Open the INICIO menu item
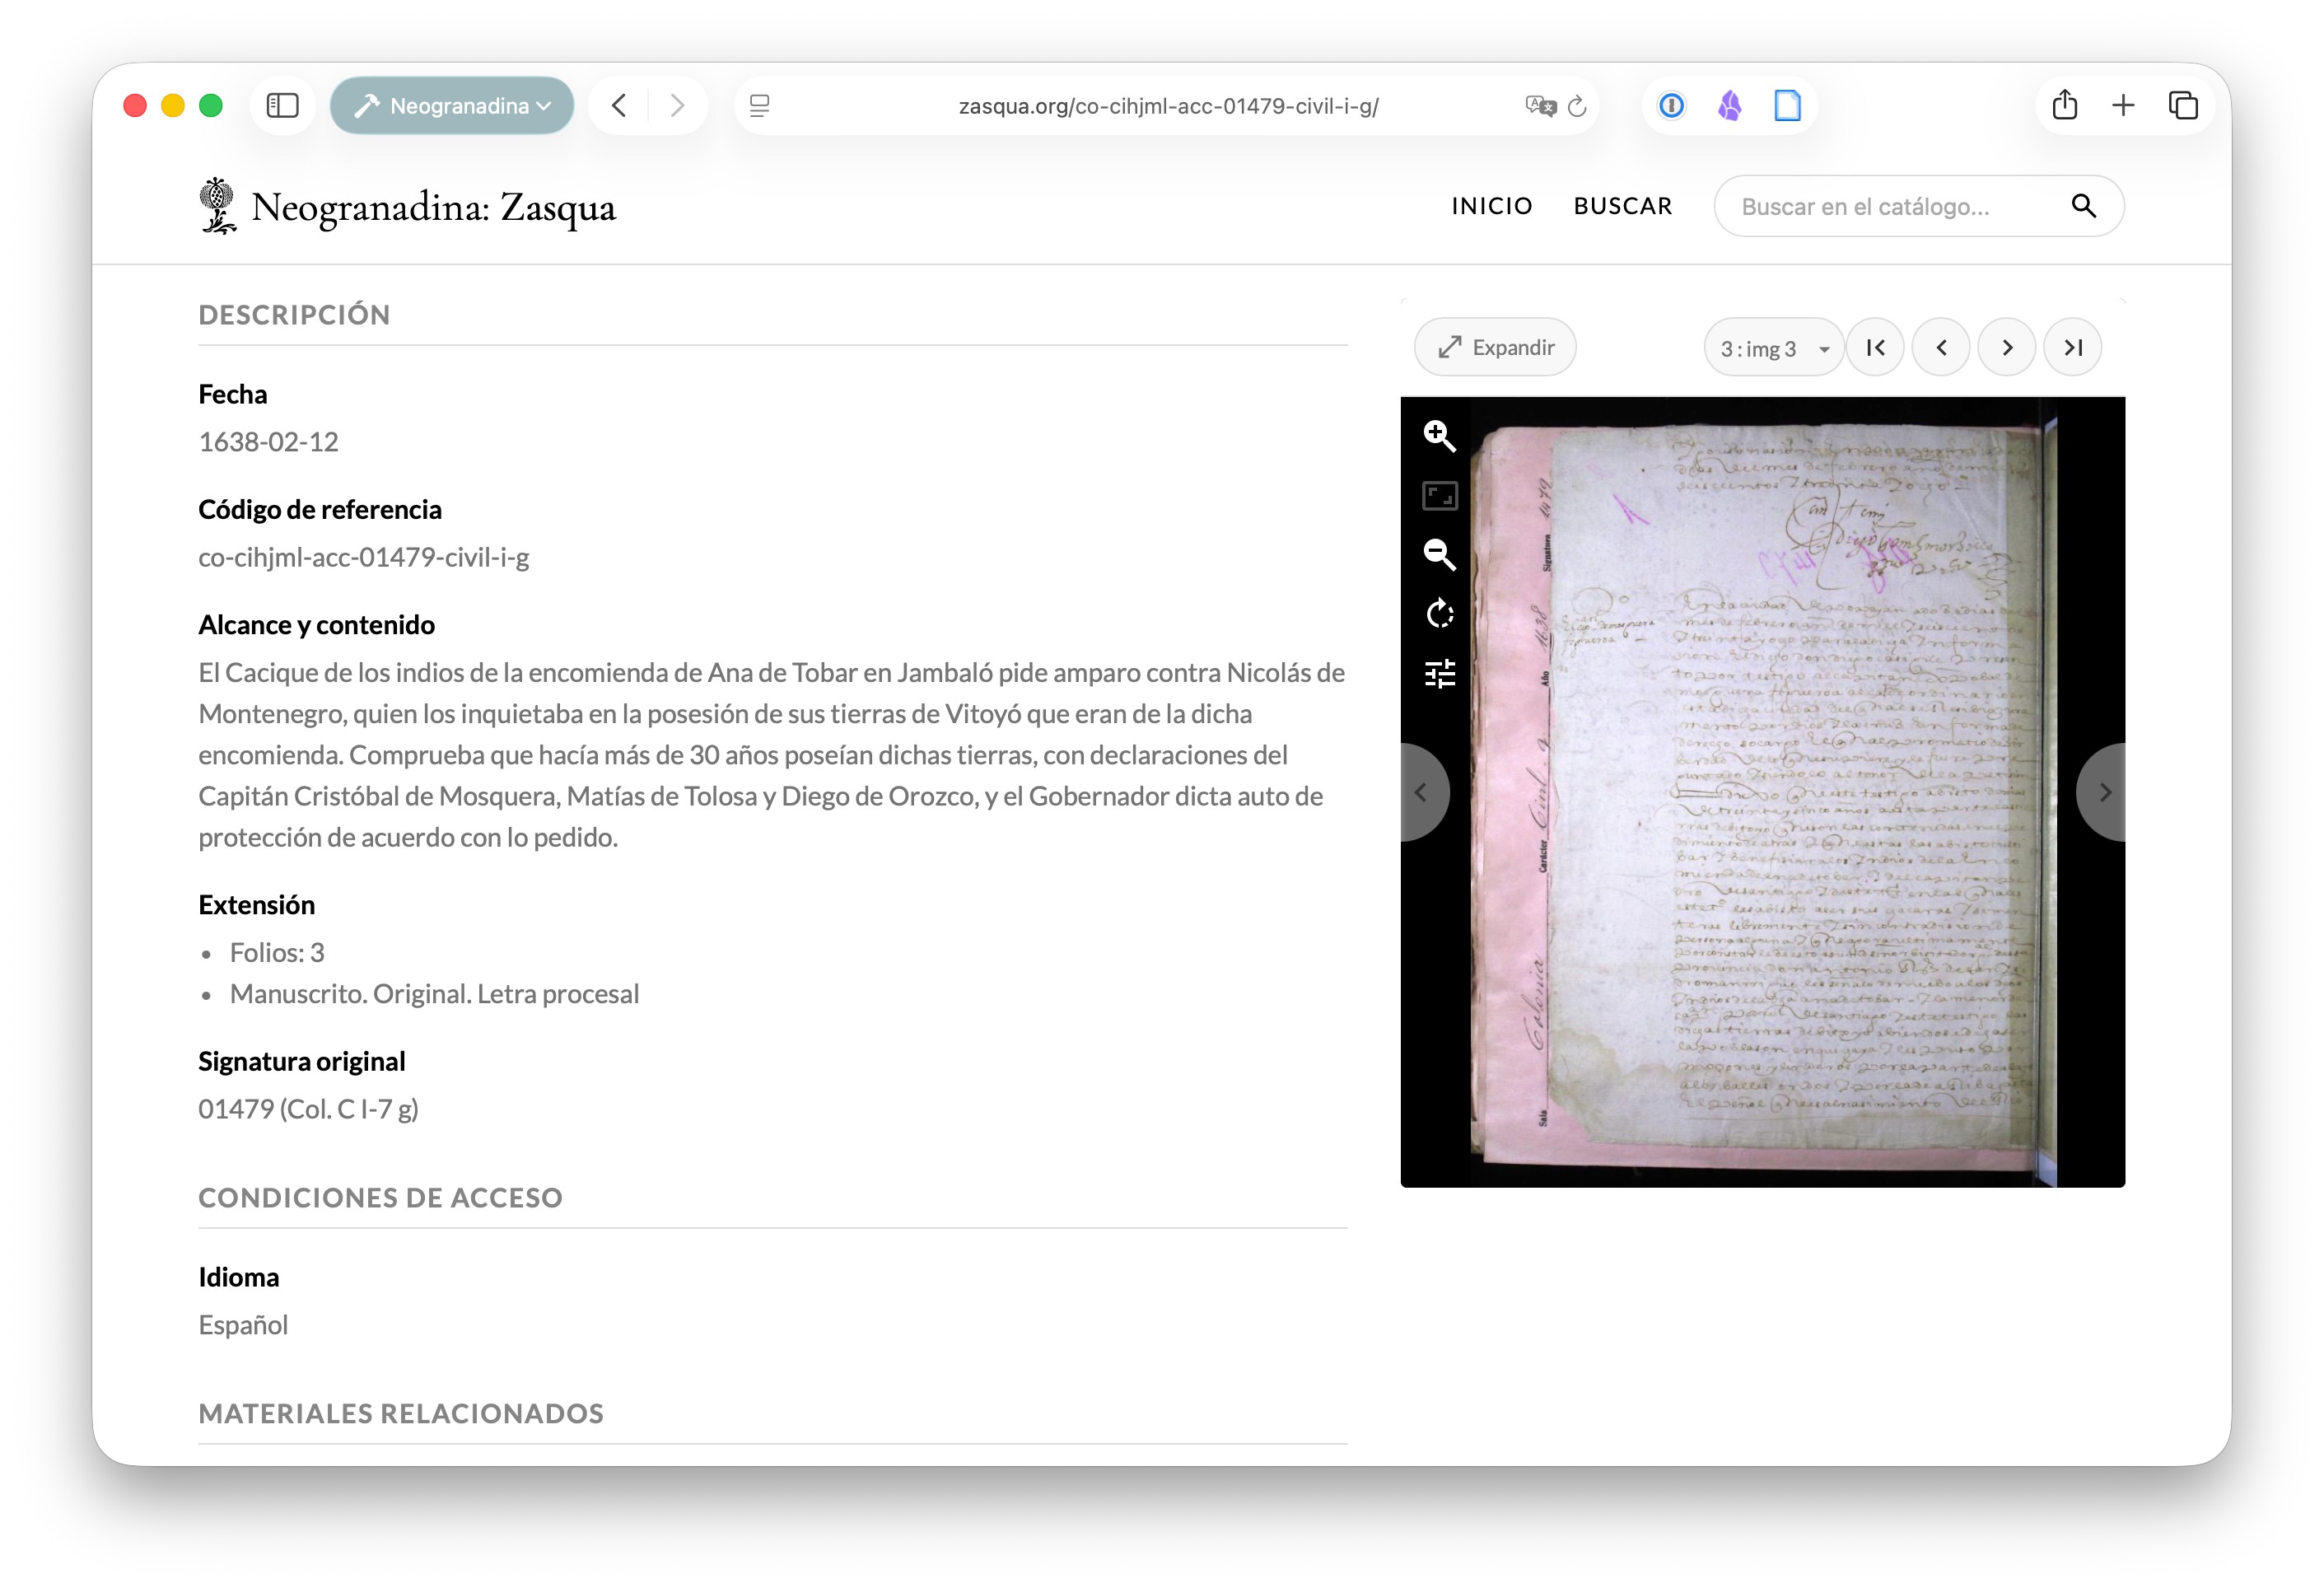The image size is (2324, 1588). pyautogui.click(x=1491, y=206)
